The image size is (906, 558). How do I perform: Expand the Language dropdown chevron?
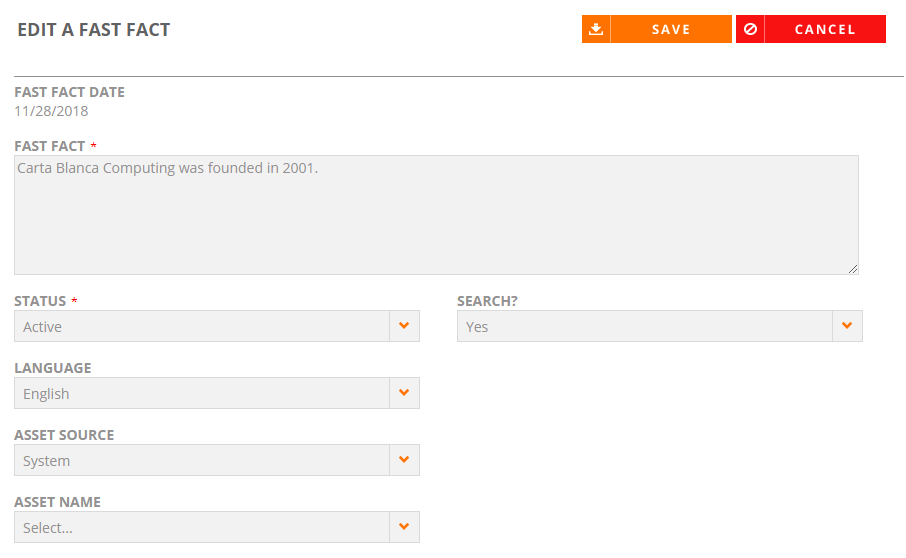[x=404, y=393]
